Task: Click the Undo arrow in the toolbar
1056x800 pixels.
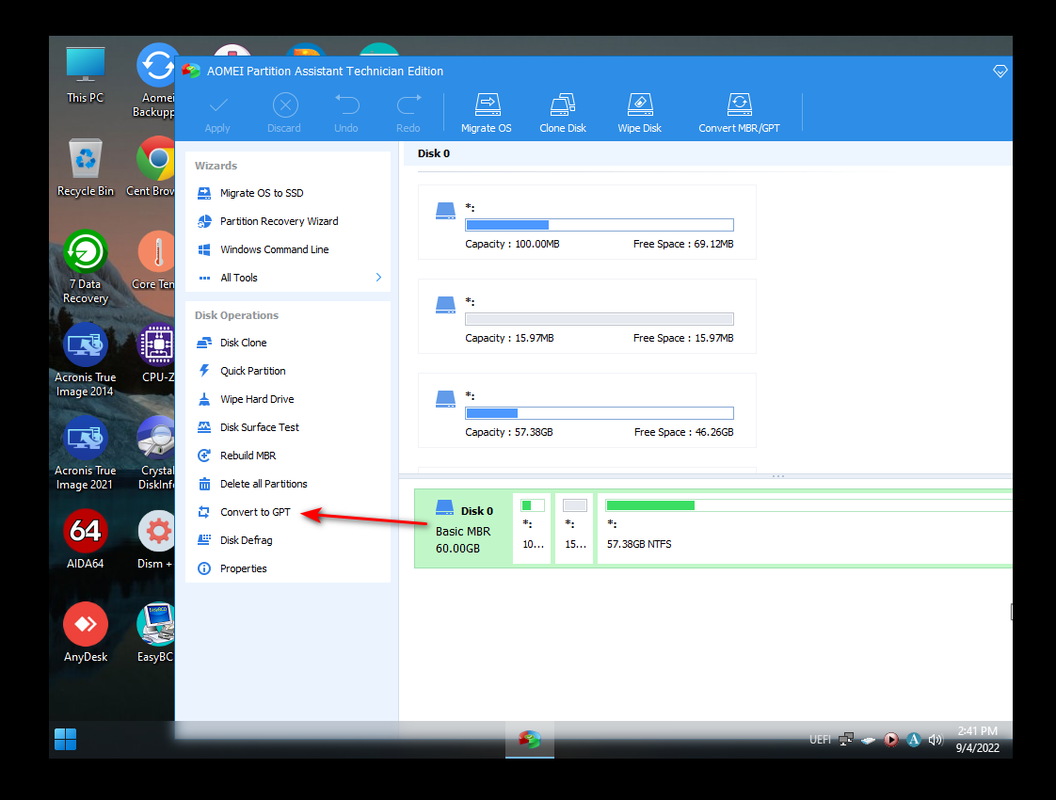Action: [x=346, y=112]
